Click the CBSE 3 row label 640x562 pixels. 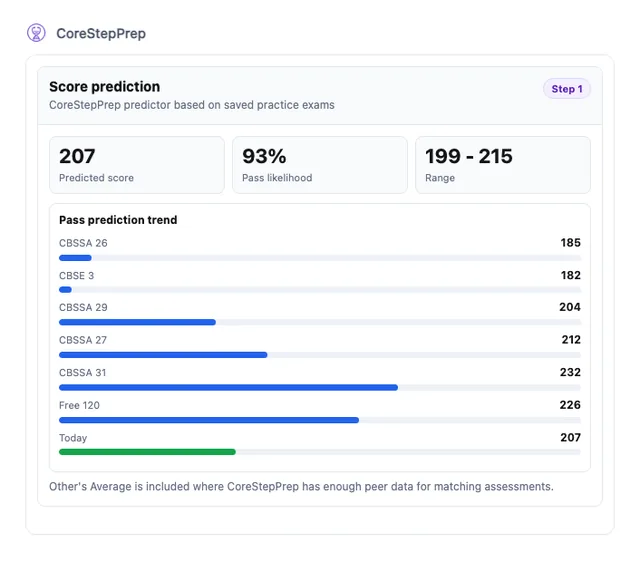(76, 275)
